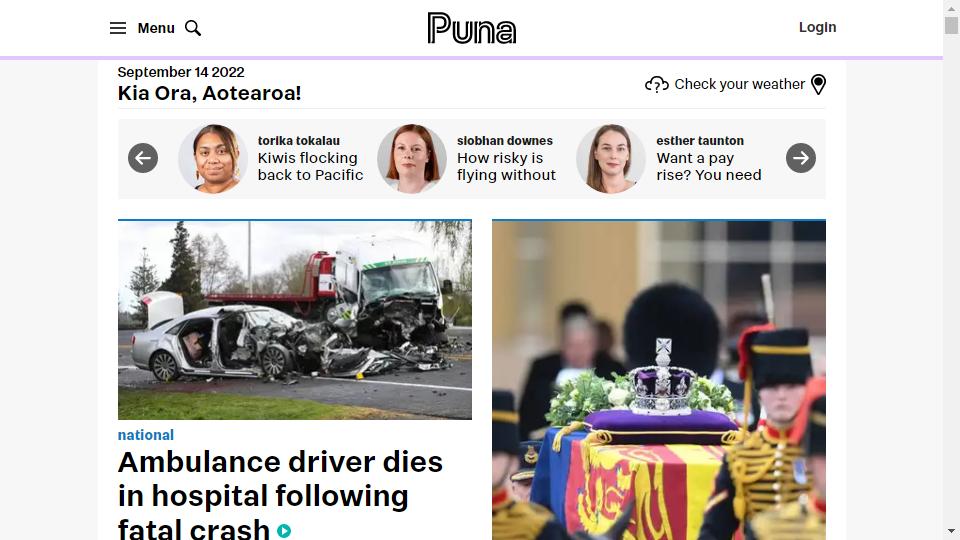Open the national category link
This screenshot has height=540, width=960.
pyautogui.click(x=146, y=435)
